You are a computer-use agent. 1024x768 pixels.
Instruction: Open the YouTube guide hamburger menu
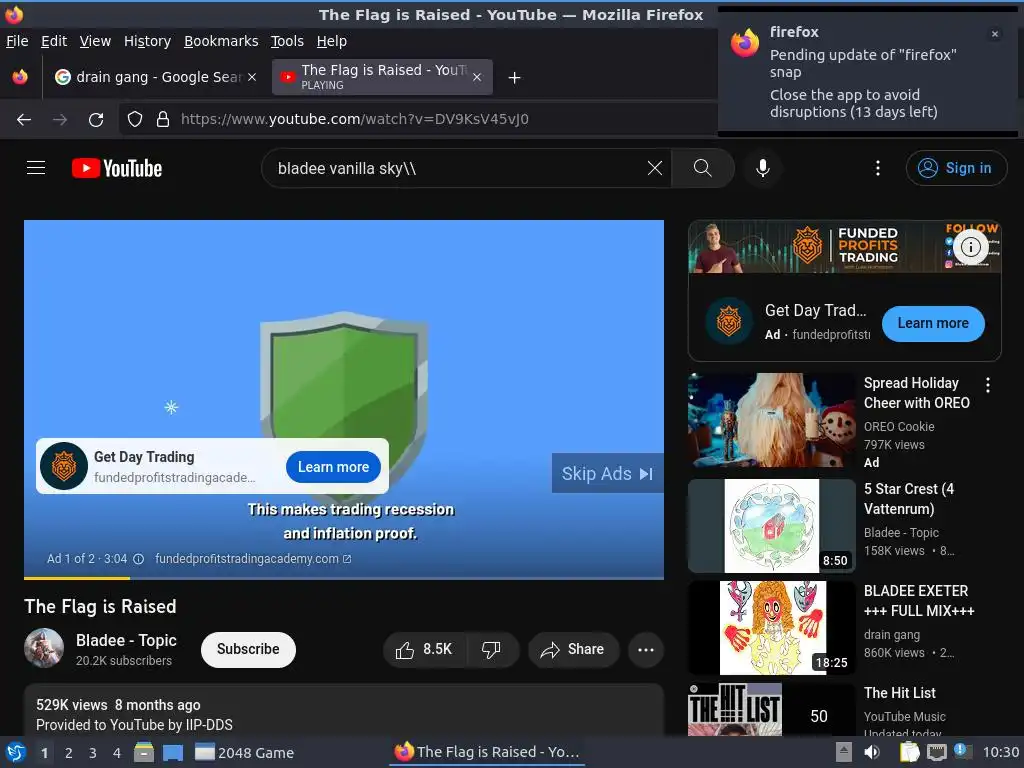(36, 168)
